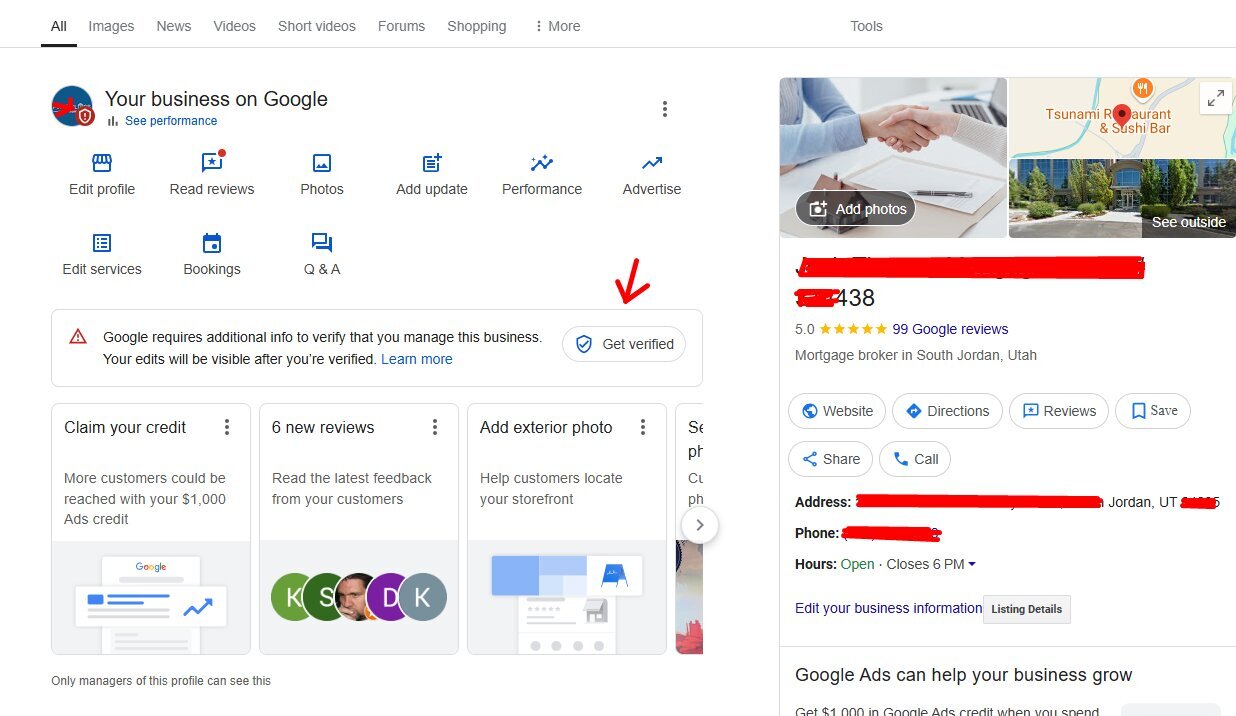1236x716 pixels.
Task: Switch to the Short videos tab
Action: point(317,26)
